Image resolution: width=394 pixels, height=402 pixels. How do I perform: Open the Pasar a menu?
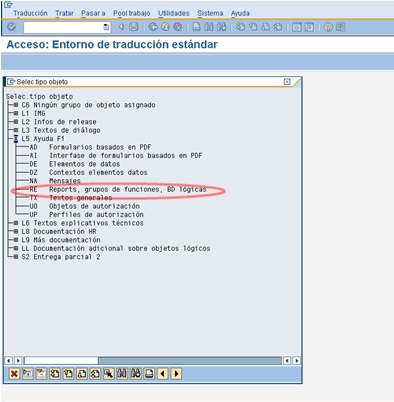click(93, 13)
